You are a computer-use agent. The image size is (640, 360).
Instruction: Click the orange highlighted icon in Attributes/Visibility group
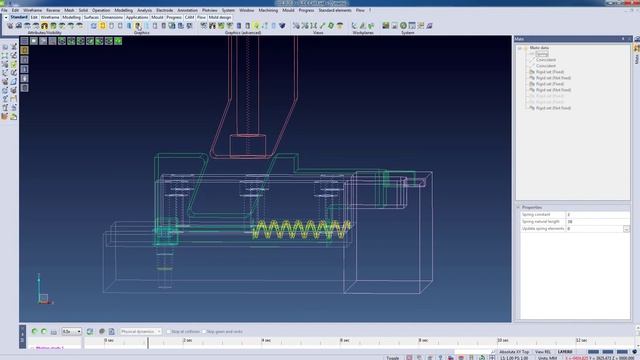tap(44, 26)
